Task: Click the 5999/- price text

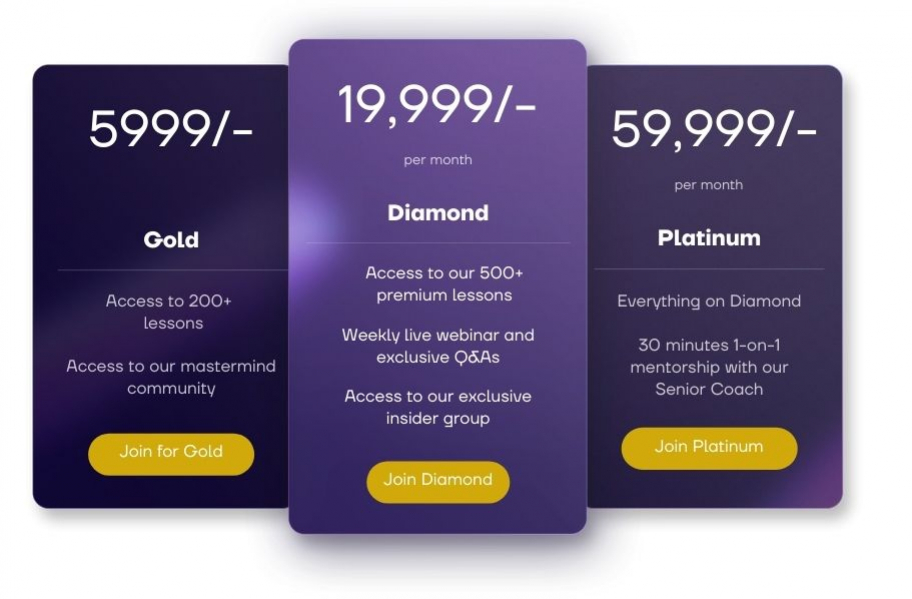Action: coord(171,129)
